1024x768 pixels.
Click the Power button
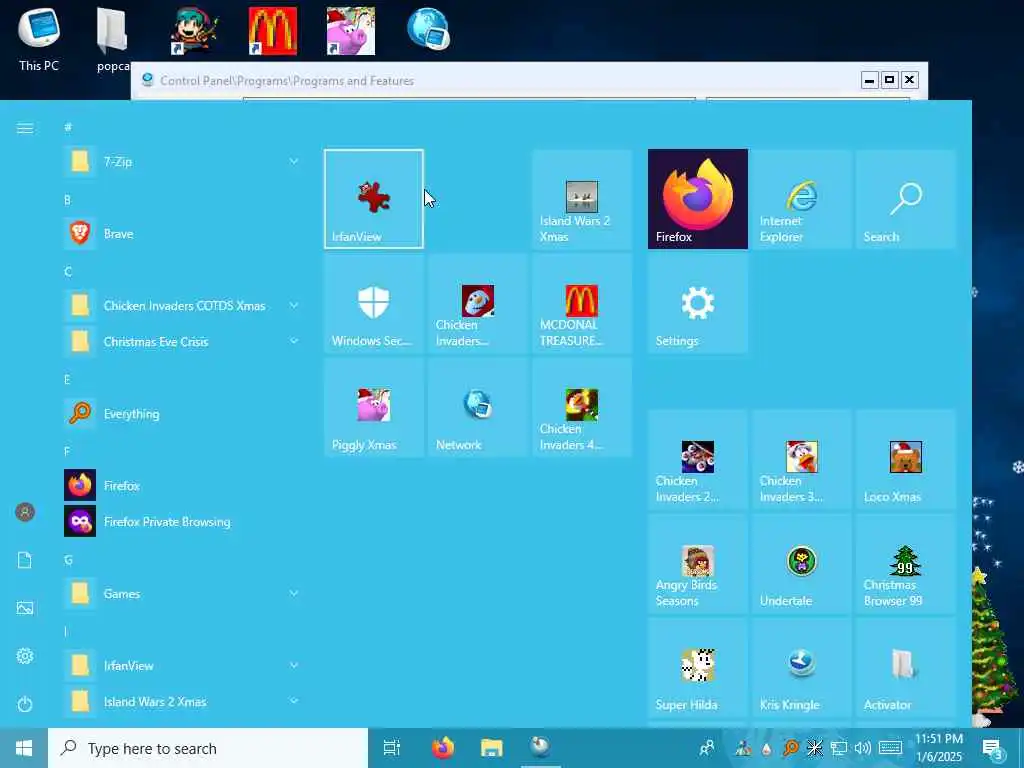(25, 704)
